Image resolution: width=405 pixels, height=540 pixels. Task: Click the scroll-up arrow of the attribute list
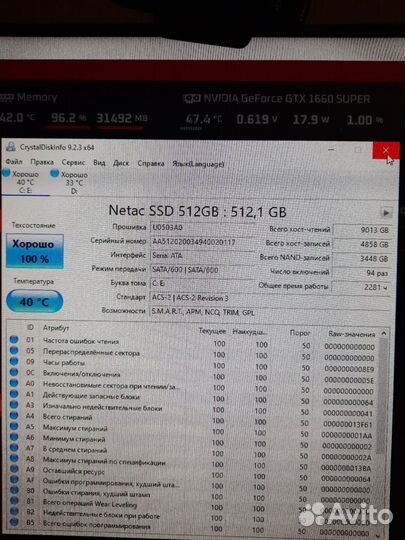pos(383,333)
